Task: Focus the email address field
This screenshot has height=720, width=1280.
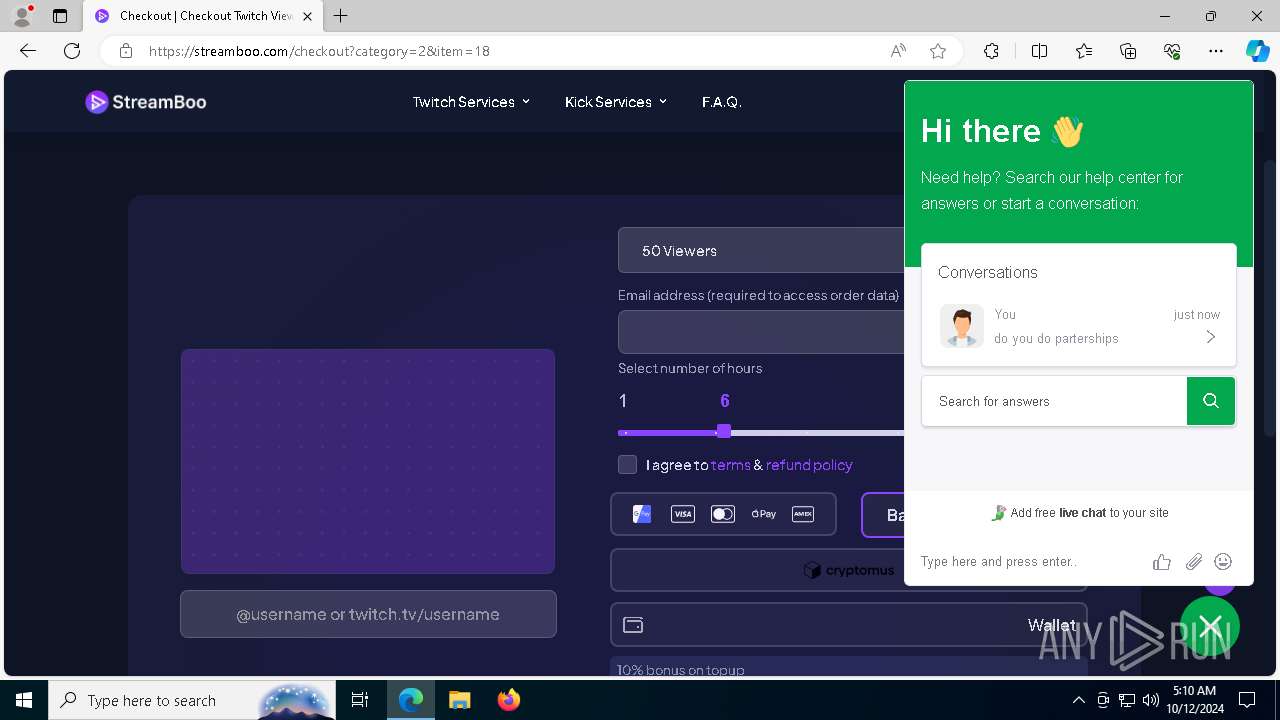Action: tap(761, 332)
